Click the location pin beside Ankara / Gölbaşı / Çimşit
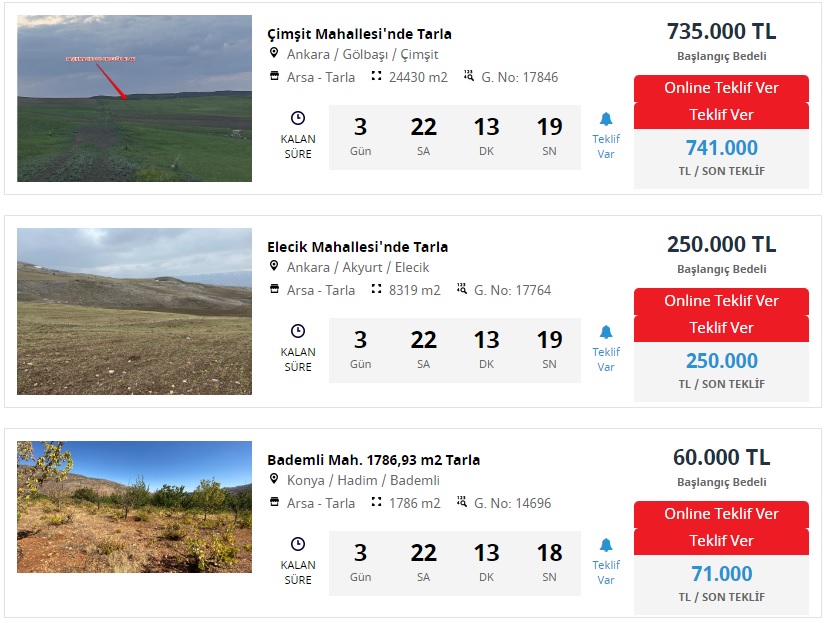This screenshot has width=828, height=623. pyautogui.click(x=274, y=54)
